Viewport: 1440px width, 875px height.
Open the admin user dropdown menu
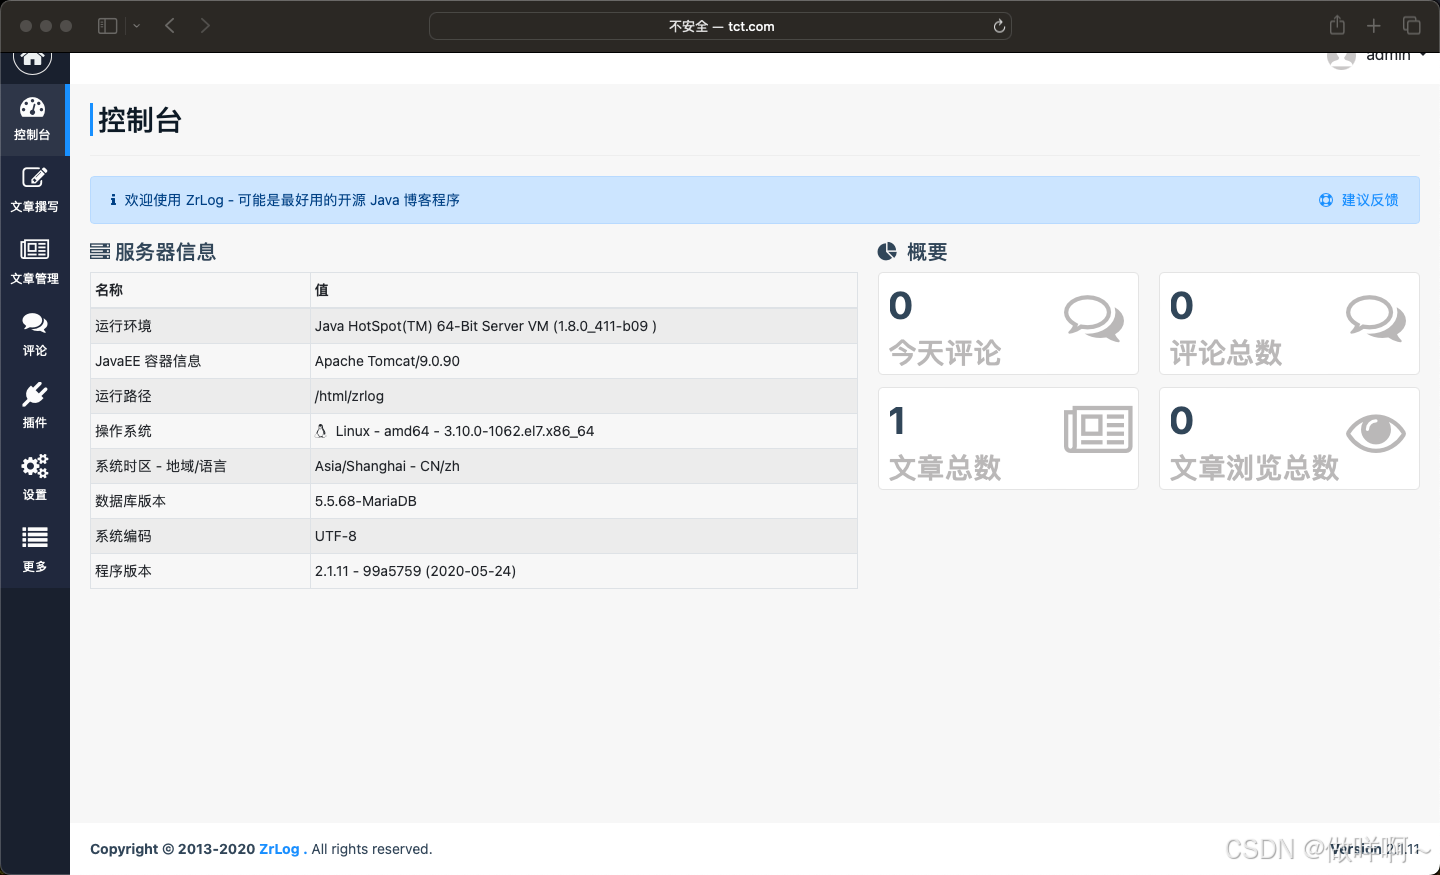1396,57
